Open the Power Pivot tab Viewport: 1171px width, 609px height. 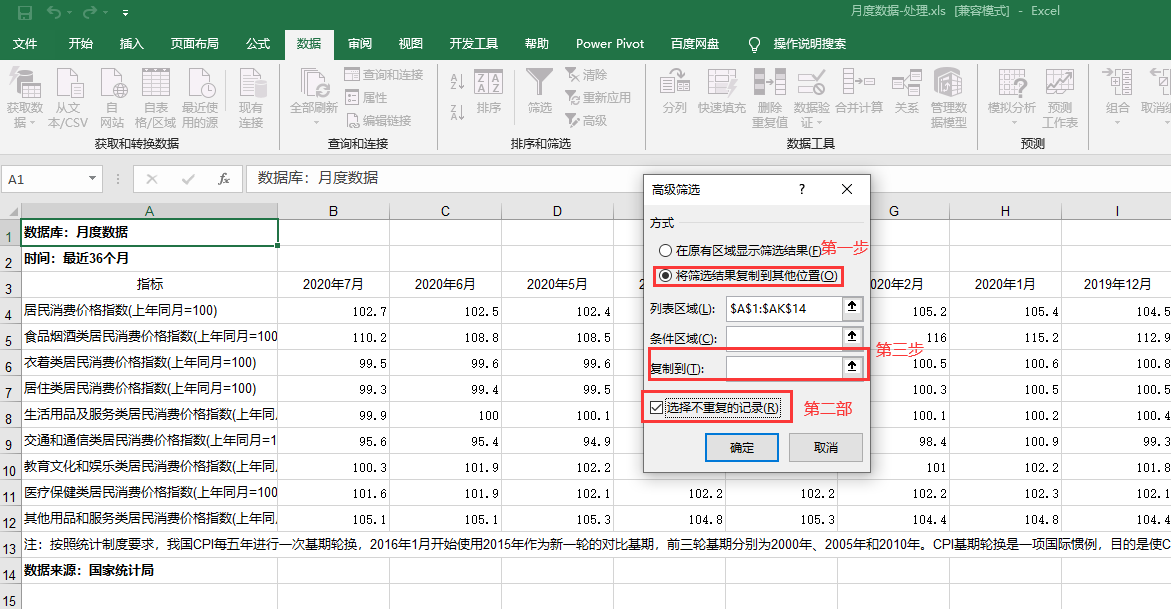coord(609,43)
